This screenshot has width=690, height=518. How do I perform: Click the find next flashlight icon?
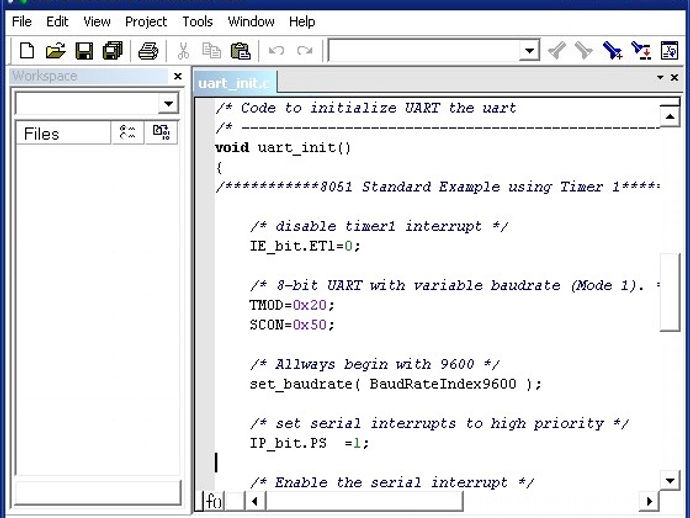tap(584, 50)
